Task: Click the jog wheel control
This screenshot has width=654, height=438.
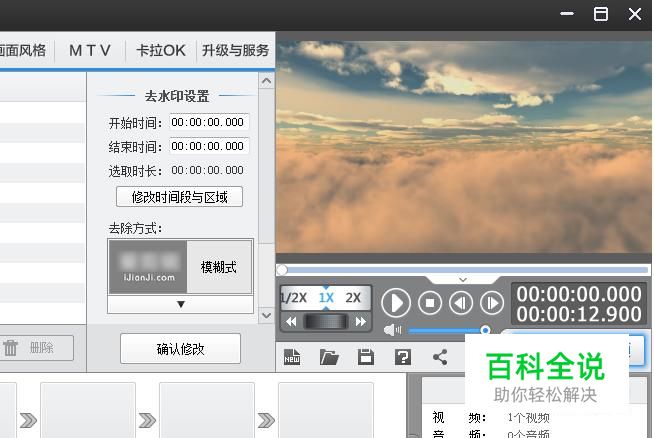Action: 325,322
